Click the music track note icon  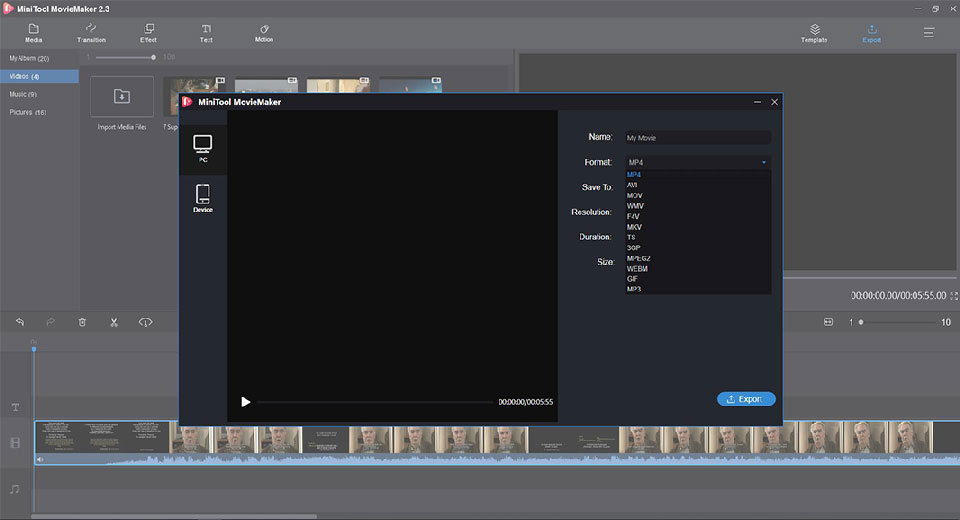(15, 489)
